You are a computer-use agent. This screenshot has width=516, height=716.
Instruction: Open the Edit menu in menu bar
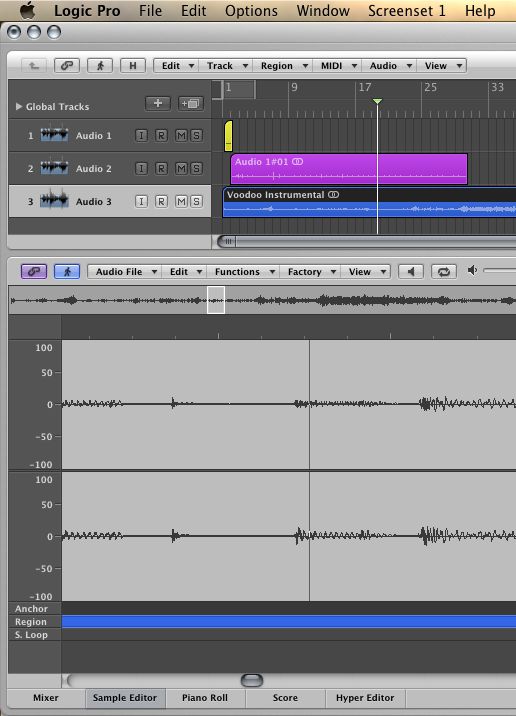tap(193, 11)
